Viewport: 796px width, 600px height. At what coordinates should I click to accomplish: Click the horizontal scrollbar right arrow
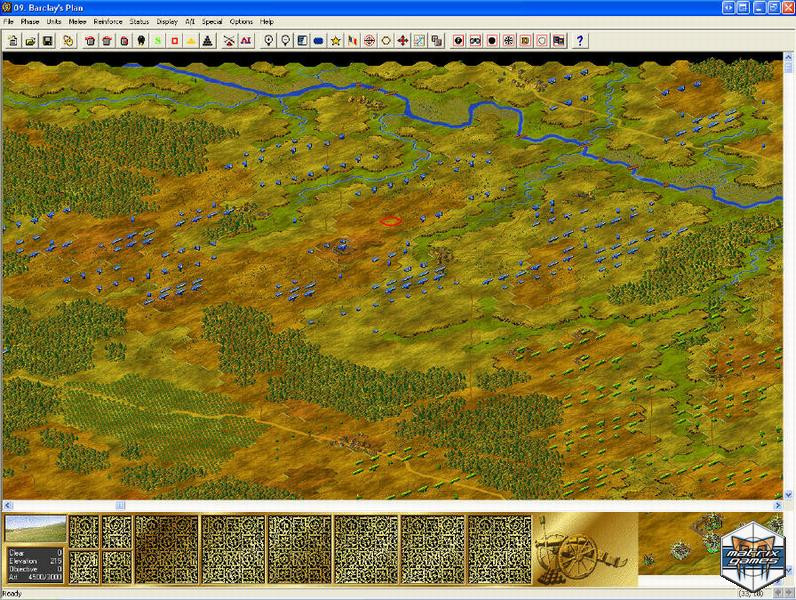click(x=778, y=505)
